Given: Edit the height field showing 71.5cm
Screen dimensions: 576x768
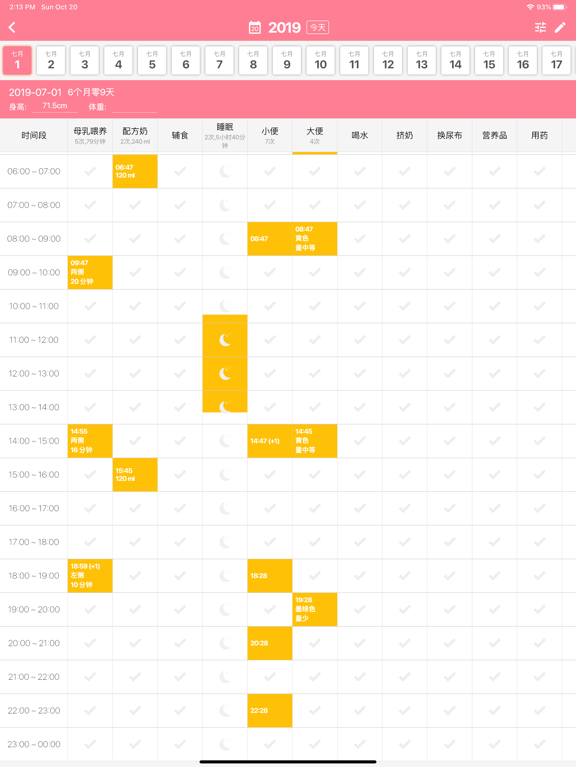Looking at the screenshot, I should [x=55, y=106].
